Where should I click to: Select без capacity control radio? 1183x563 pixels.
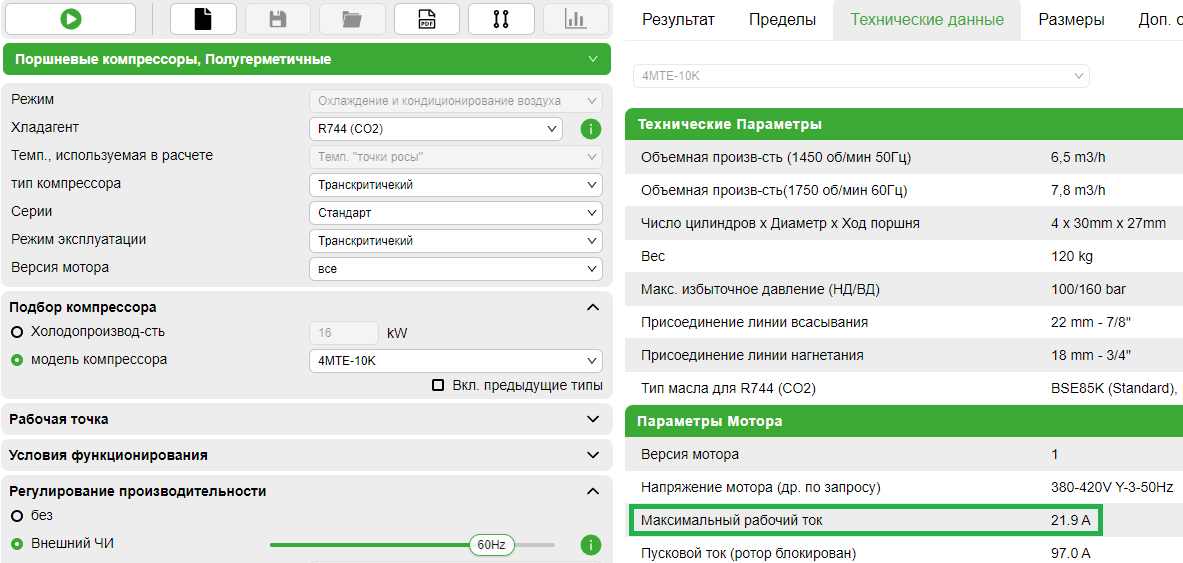coord(17,515)
